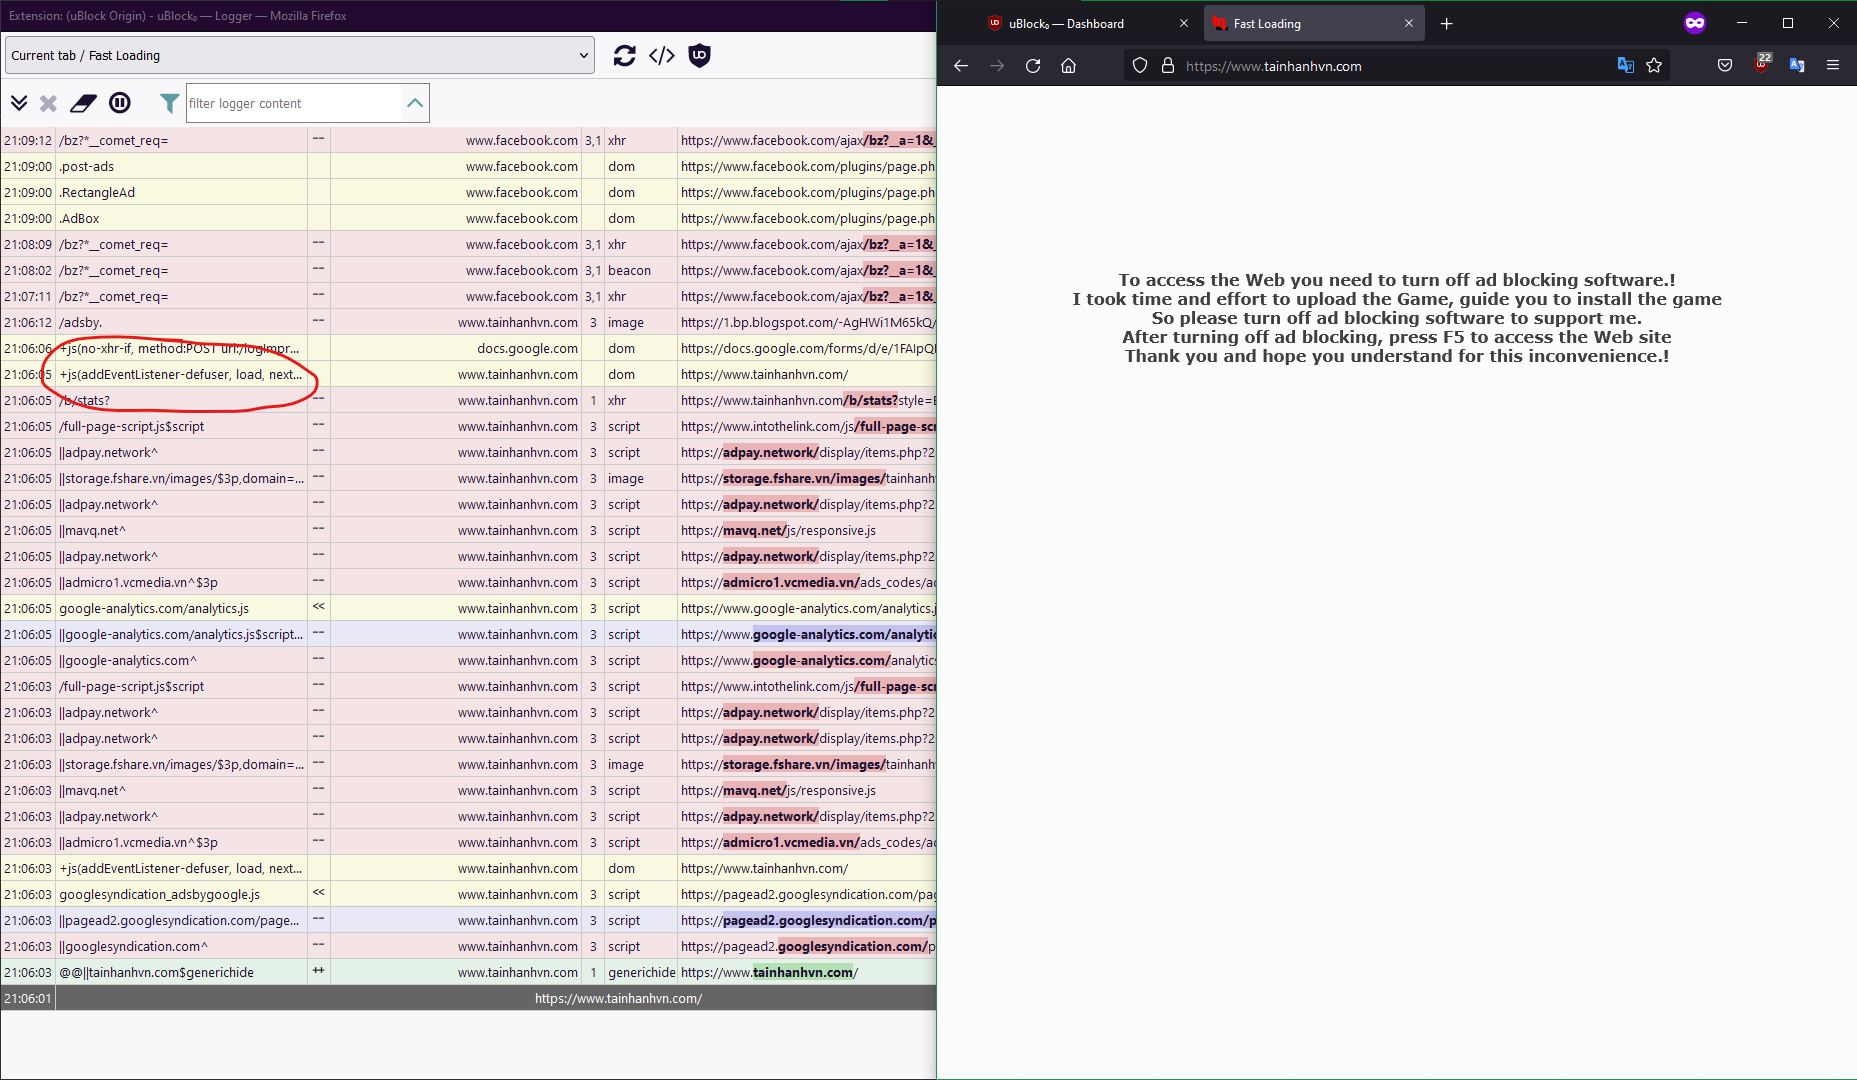Clear the logger with the eraser icon
This screenshot has height=1080, width=1857.
pos(83,103)
